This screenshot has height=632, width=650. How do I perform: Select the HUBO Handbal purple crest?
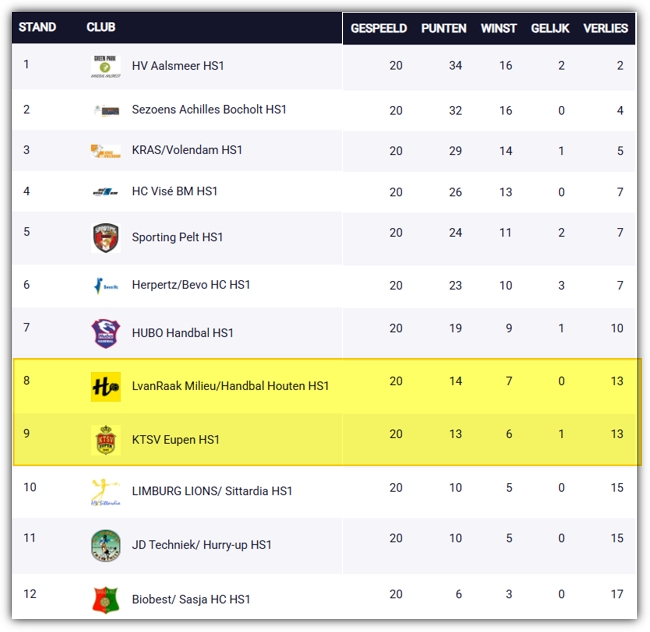[x=106, y=333]
